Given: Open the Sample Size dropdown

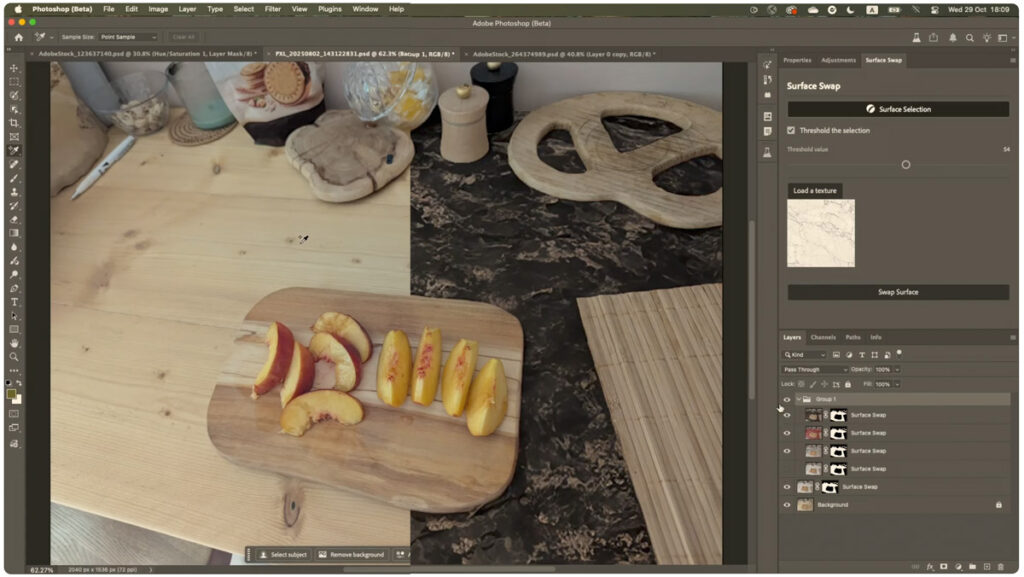Looking at the screenshot, I should (x=128, y=37).
